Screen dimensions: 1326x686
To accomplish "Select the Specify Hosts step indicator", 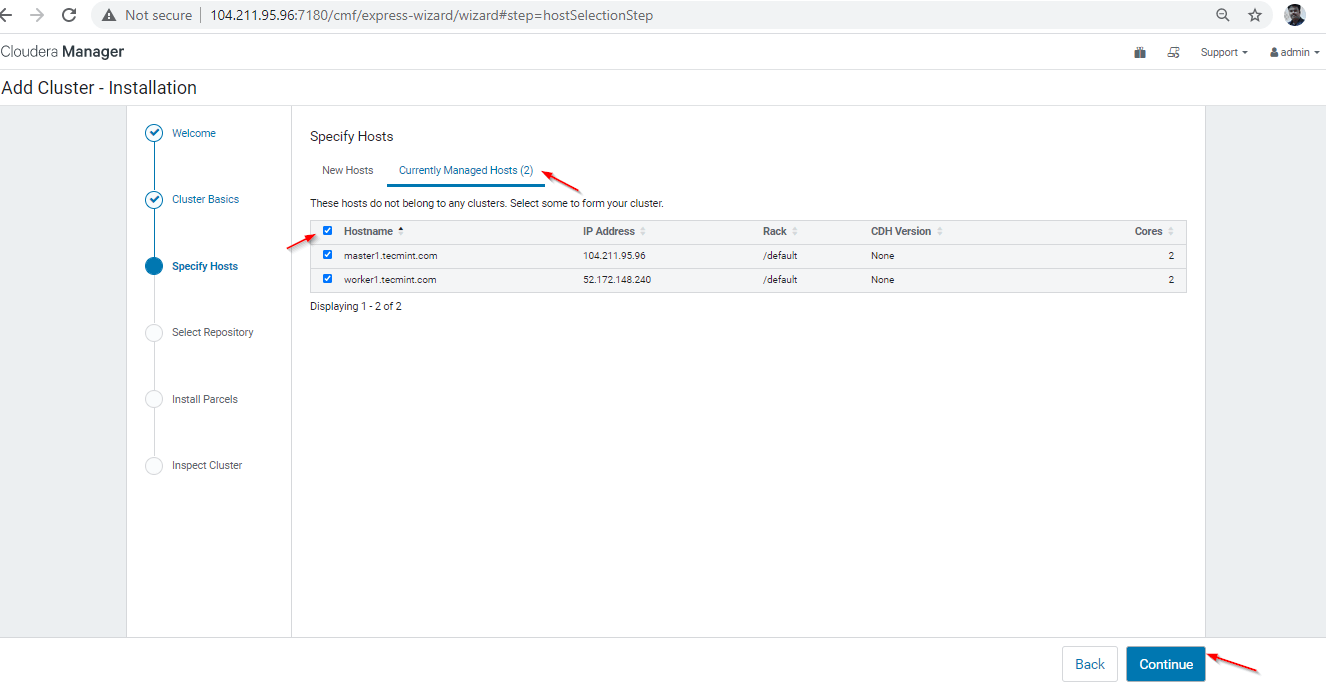I will tap(153, 265).
